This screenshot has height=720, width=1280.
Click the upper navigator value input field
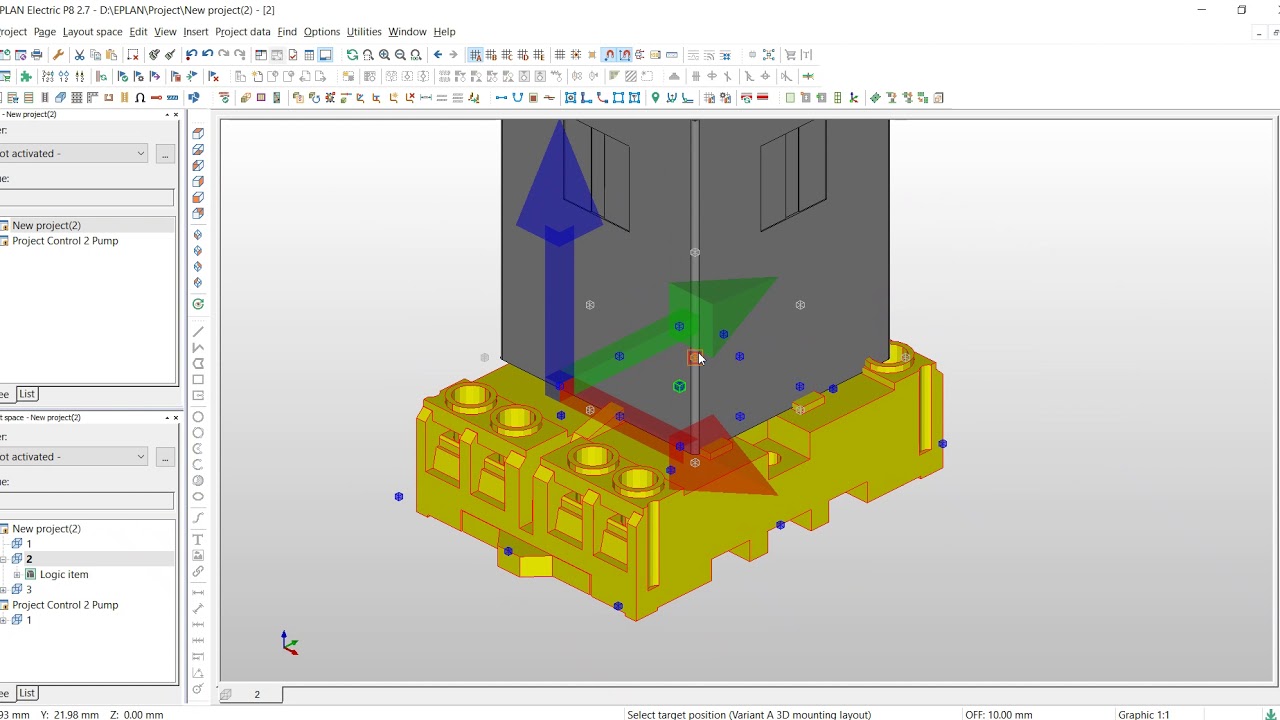[x=87, y=198]
